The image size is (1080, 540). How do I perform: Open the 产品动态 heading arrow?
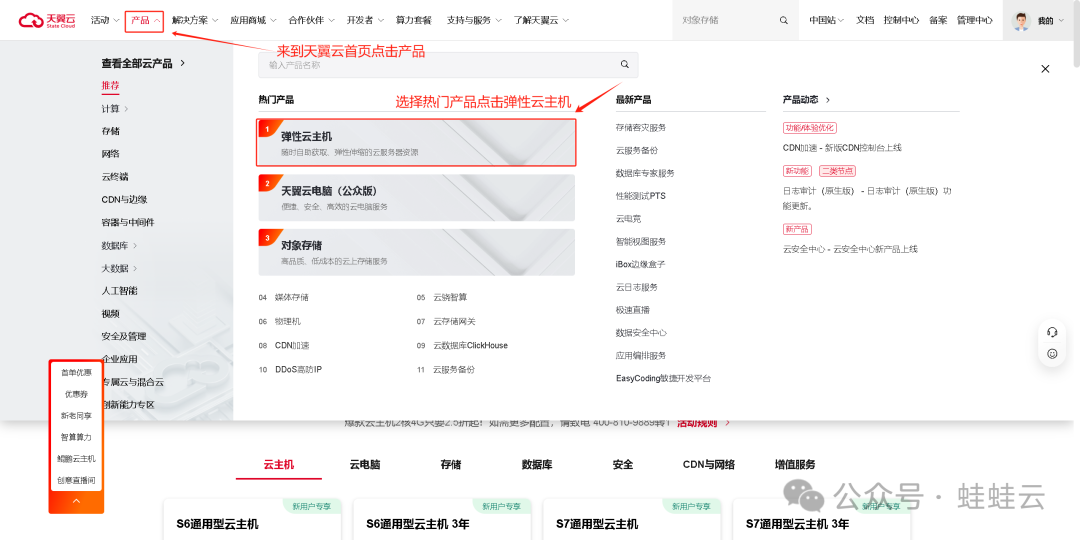pos(828,99)
